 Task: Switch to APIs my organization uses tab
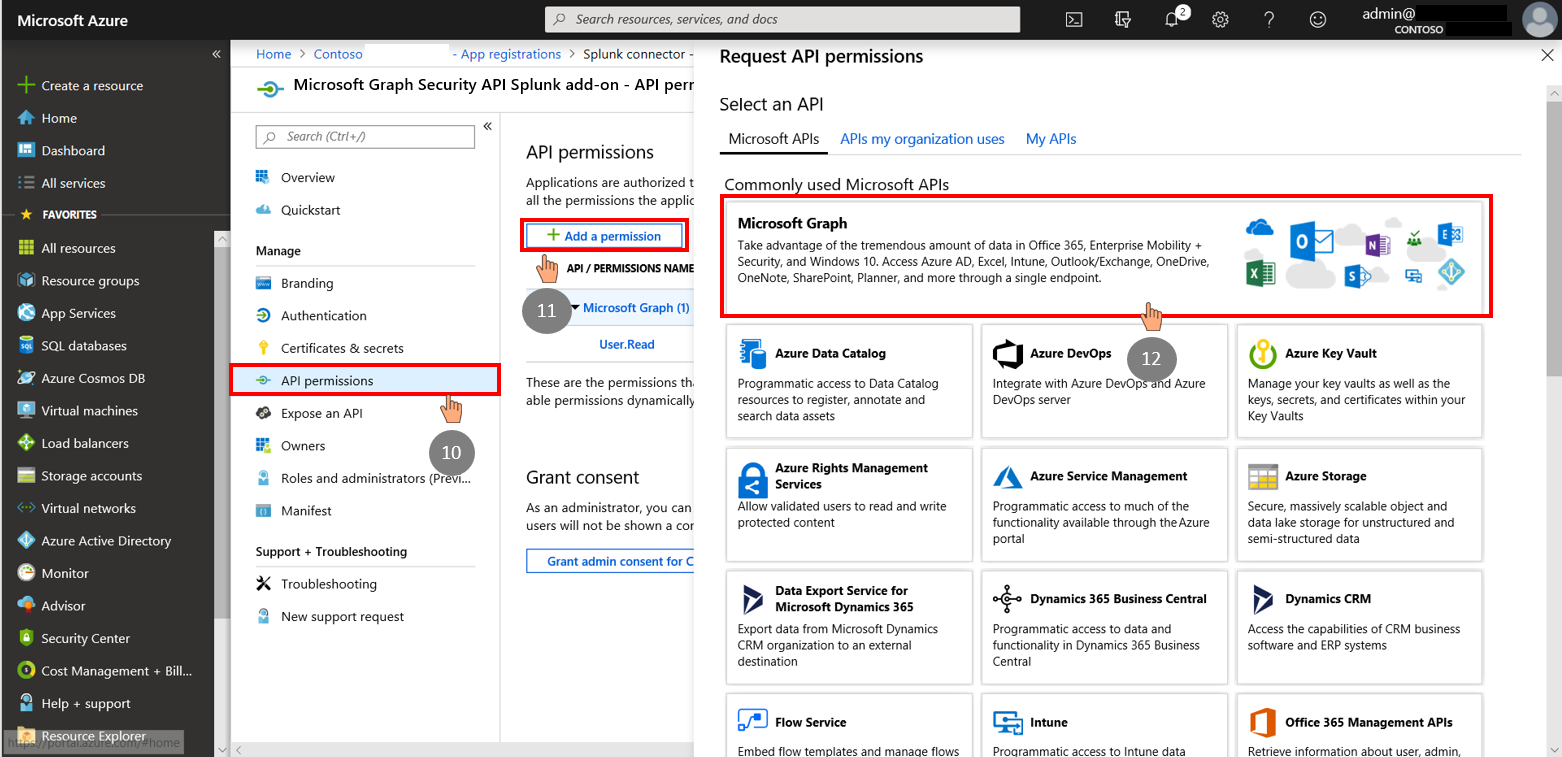[922, 139]
